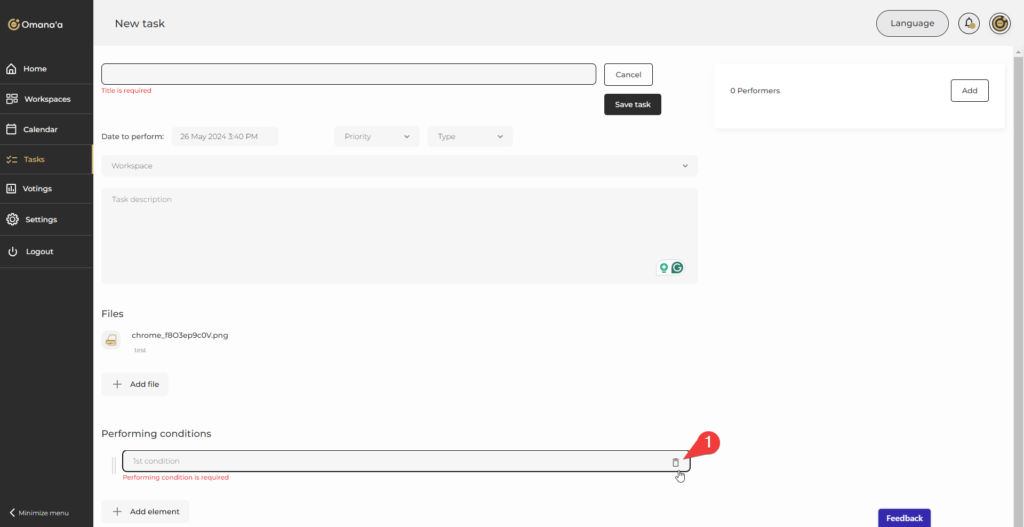1024x527 pixels.
Task: Expand the Priority dropdown
Action: pyautogui.click(x=377, y=136)
